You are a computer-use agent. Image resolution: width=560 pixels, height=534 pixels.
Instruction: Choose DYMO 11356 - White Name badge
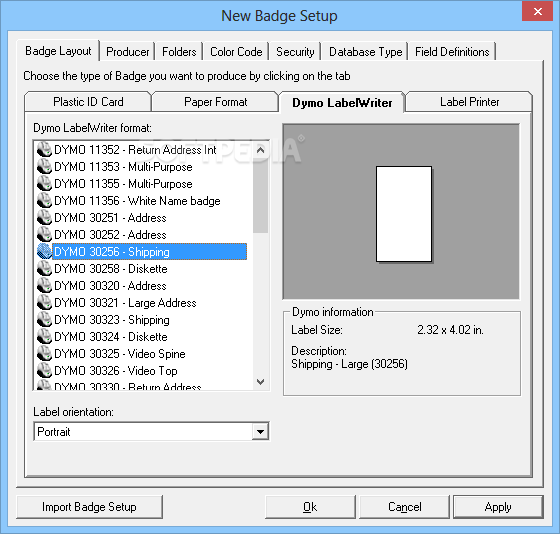pyautogui.click(x=137, y=201)
